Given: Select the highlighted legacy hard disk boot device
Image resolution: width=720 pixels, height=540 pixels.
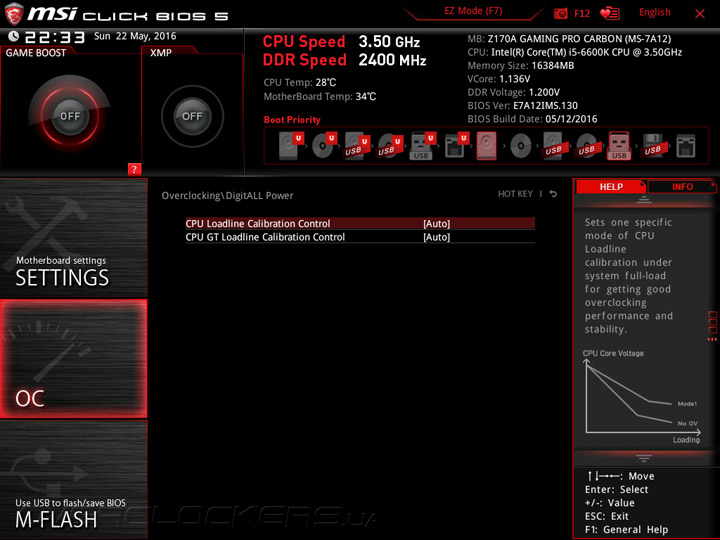Looking at the screenshot, I should point(487,146).
